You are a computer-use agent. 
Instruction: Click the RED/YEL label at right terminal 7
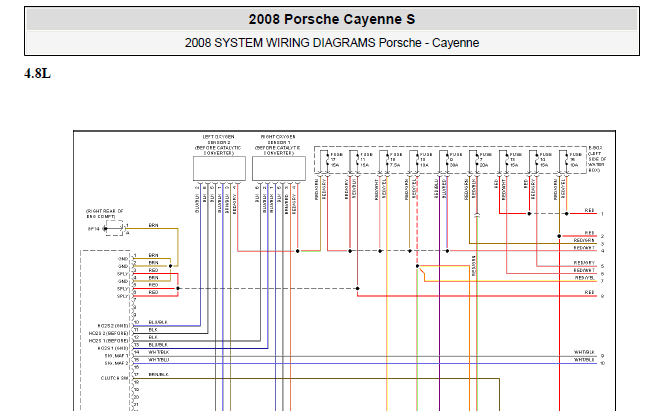[x=585, y=277]
